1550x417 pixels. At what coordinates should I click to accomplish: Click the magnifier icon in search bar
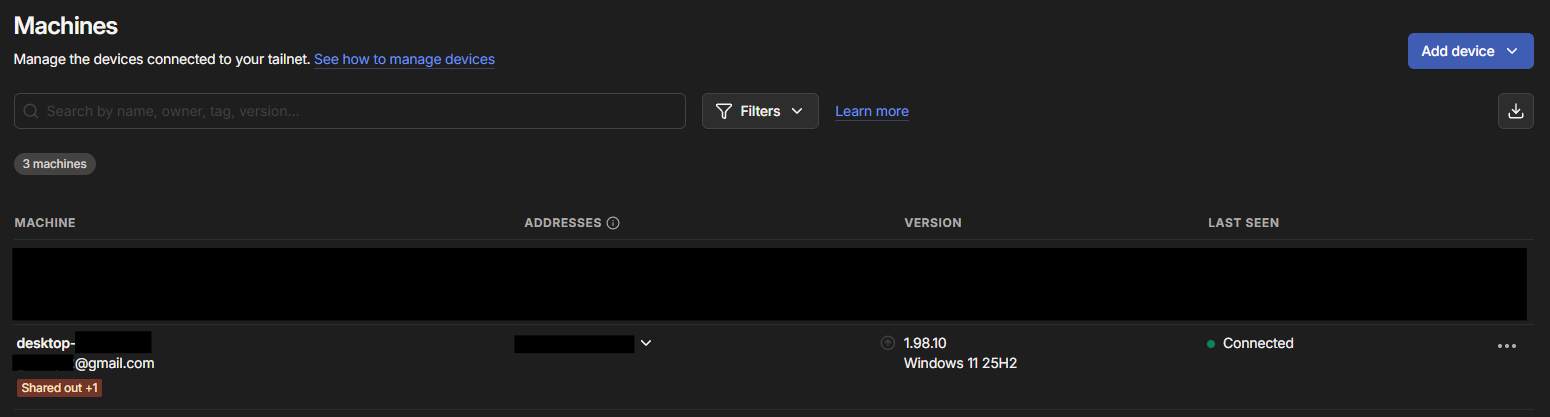(31, 111)
